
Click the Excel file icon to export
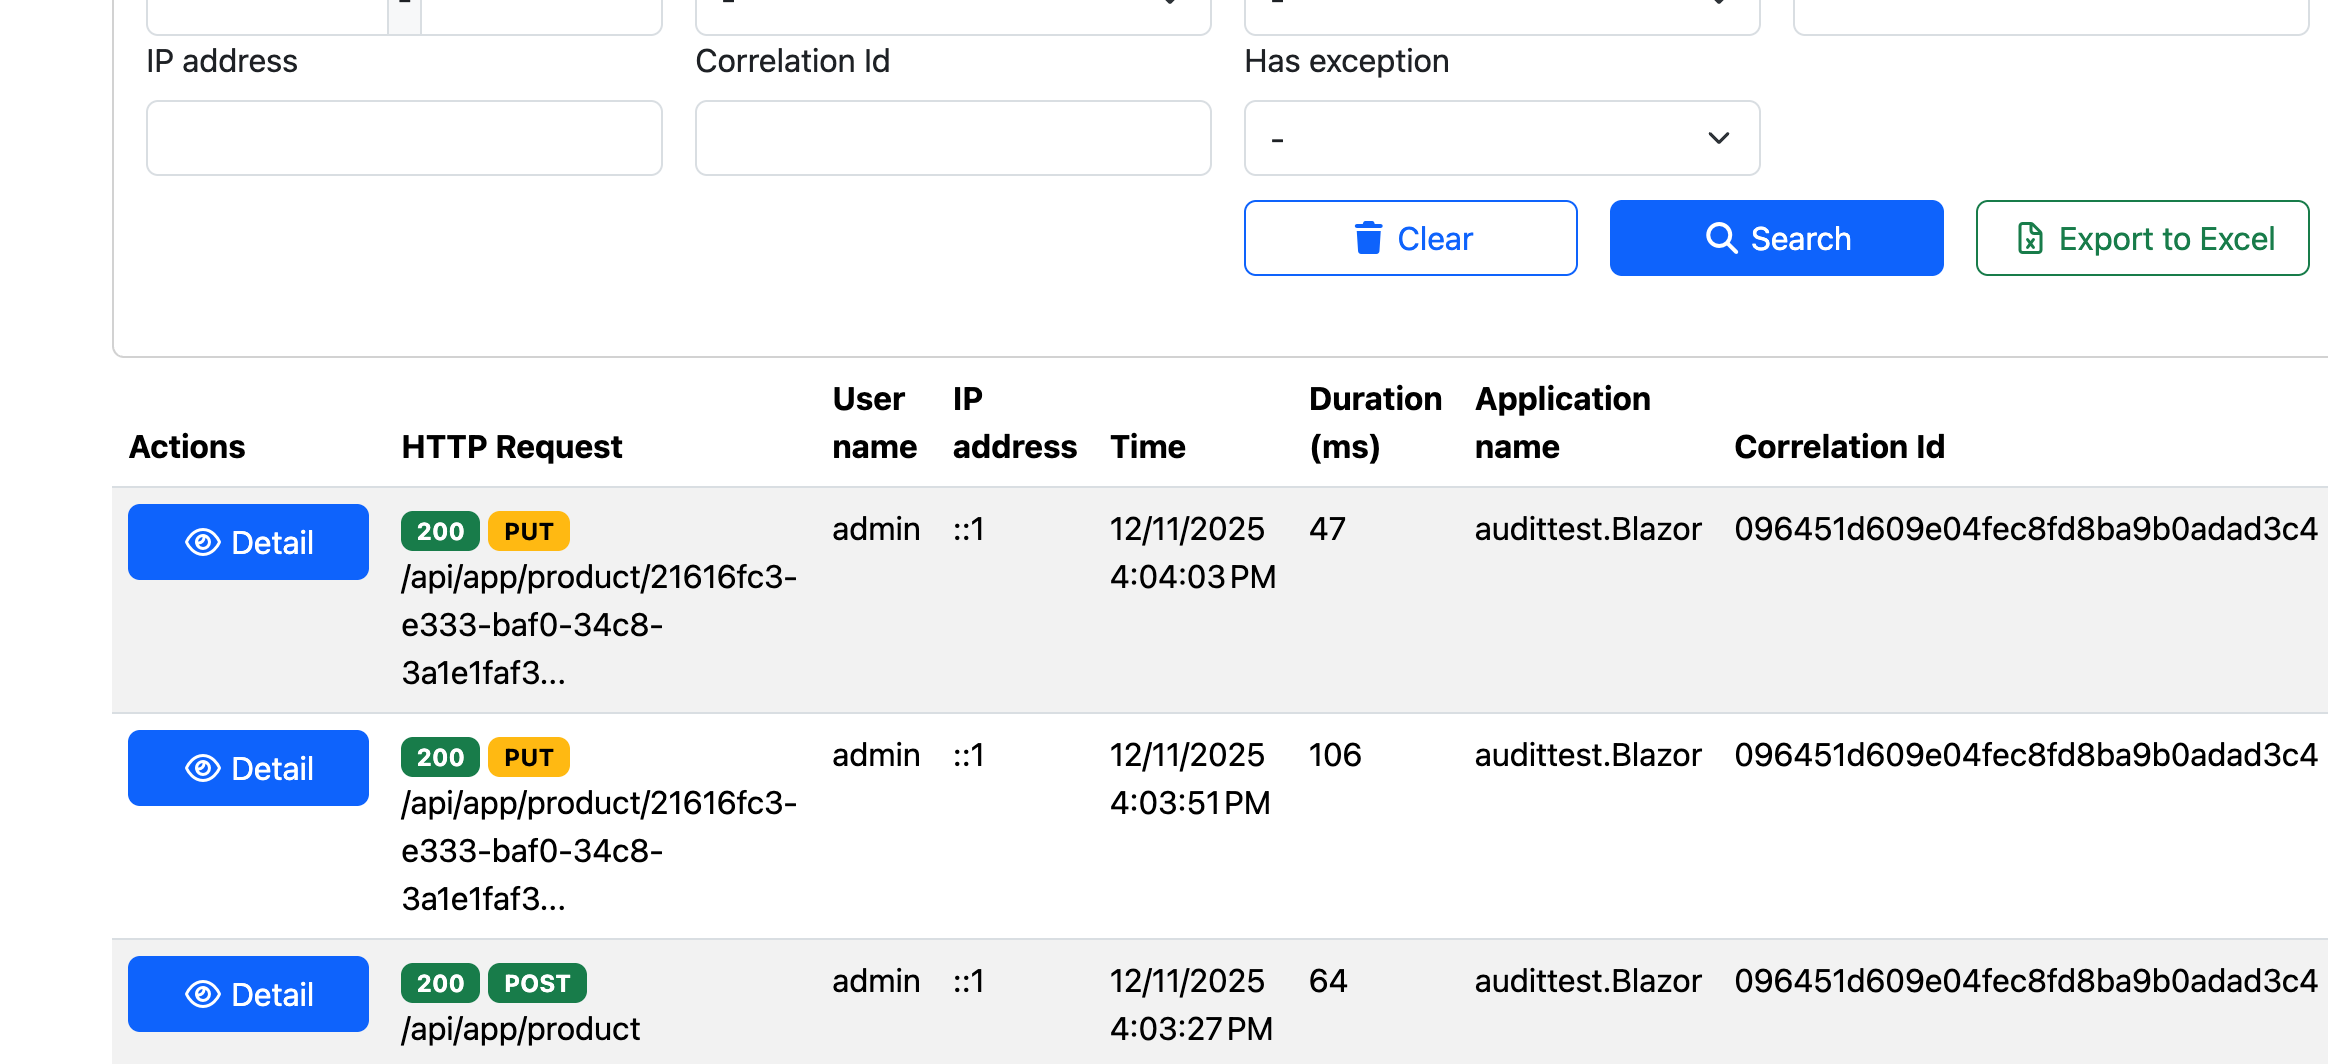tap(2030, 239)
